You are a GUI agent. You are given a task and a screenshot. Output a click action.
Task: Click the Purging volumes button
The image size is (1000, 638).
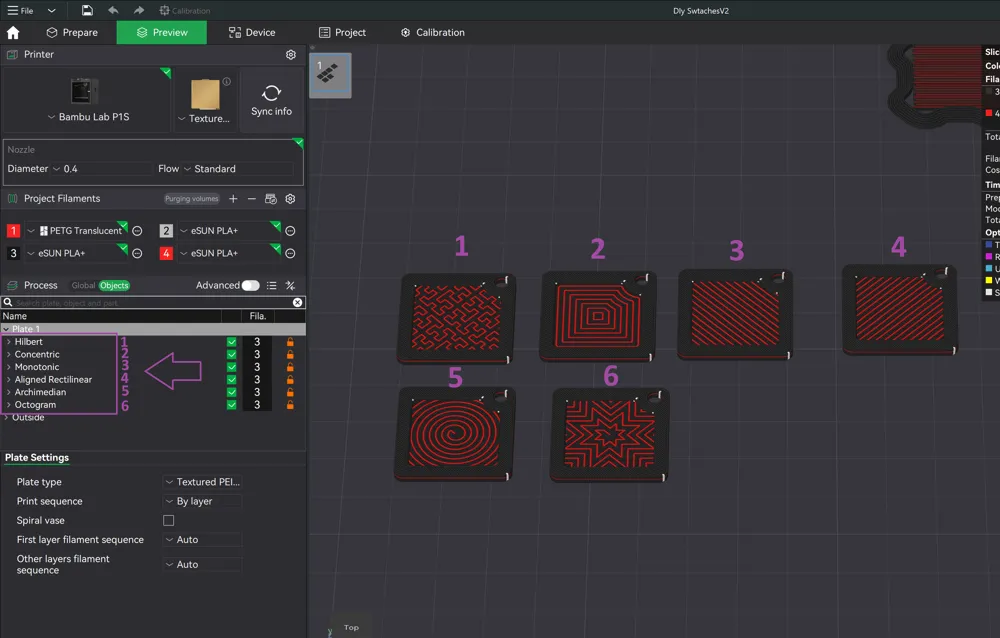tap(191, 199)
